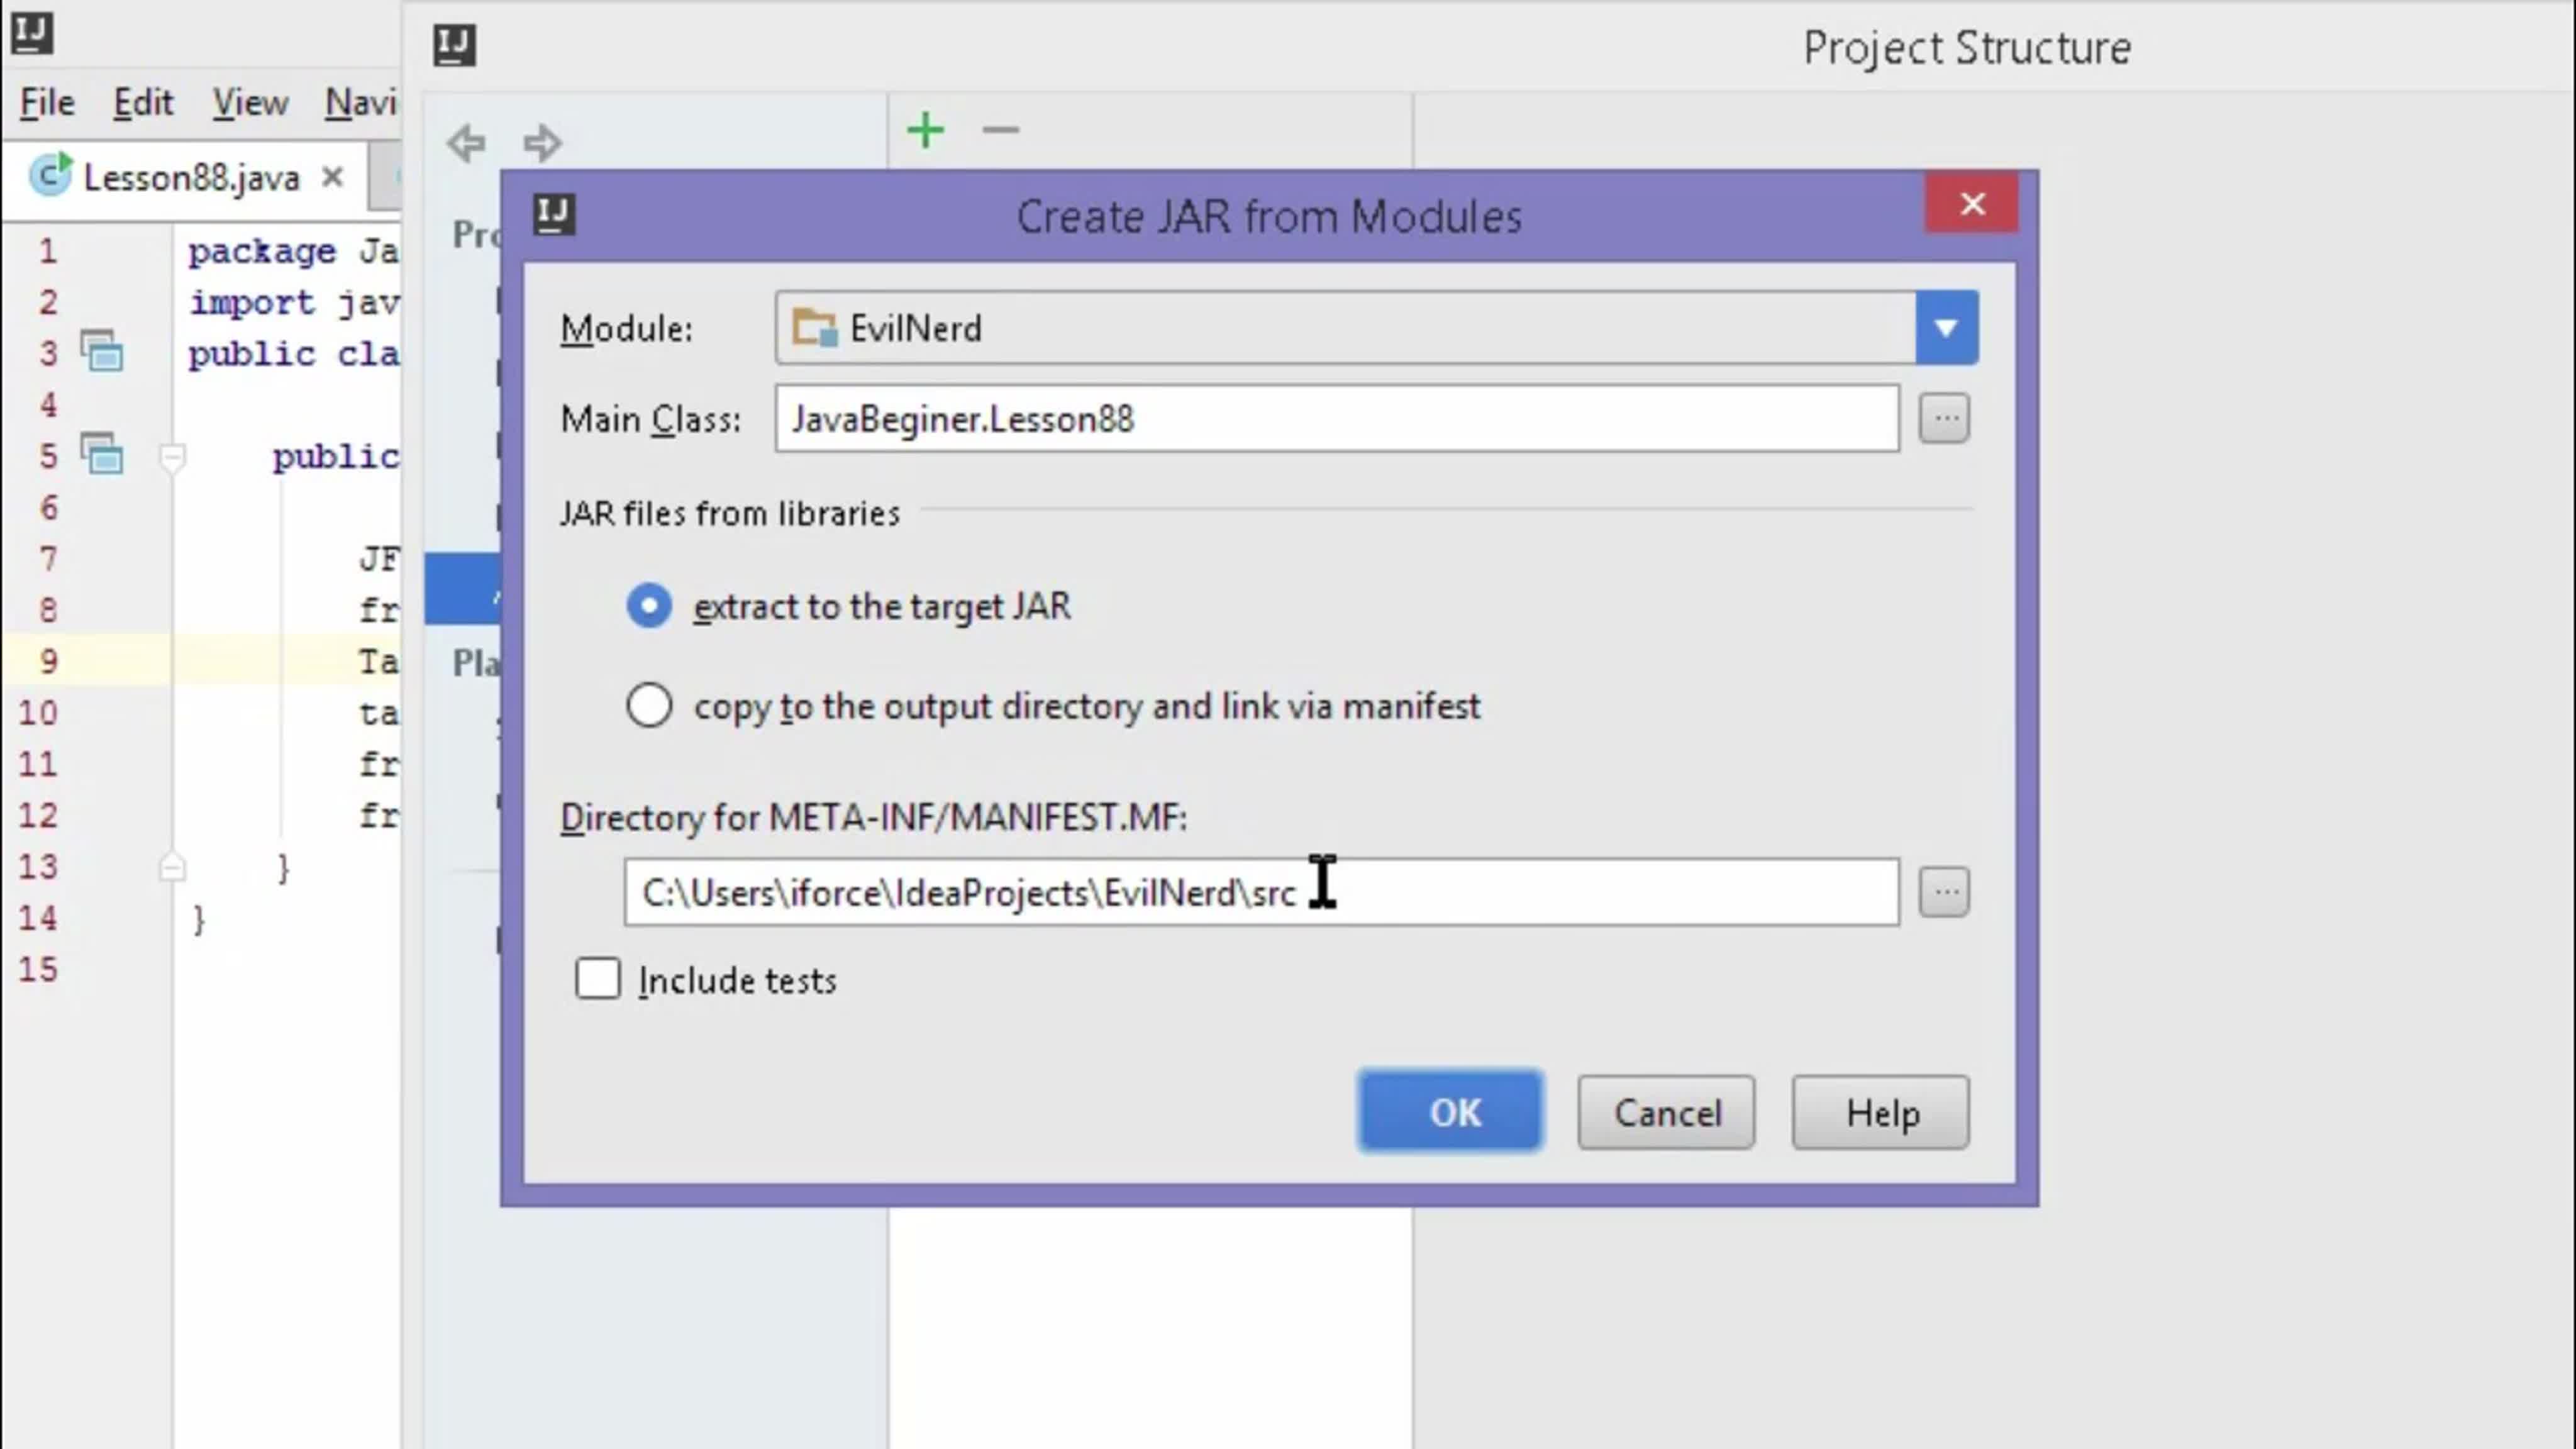Select copy to output directory radio option
Viewport: 2576px width, 1449px height.
point(649,706)
